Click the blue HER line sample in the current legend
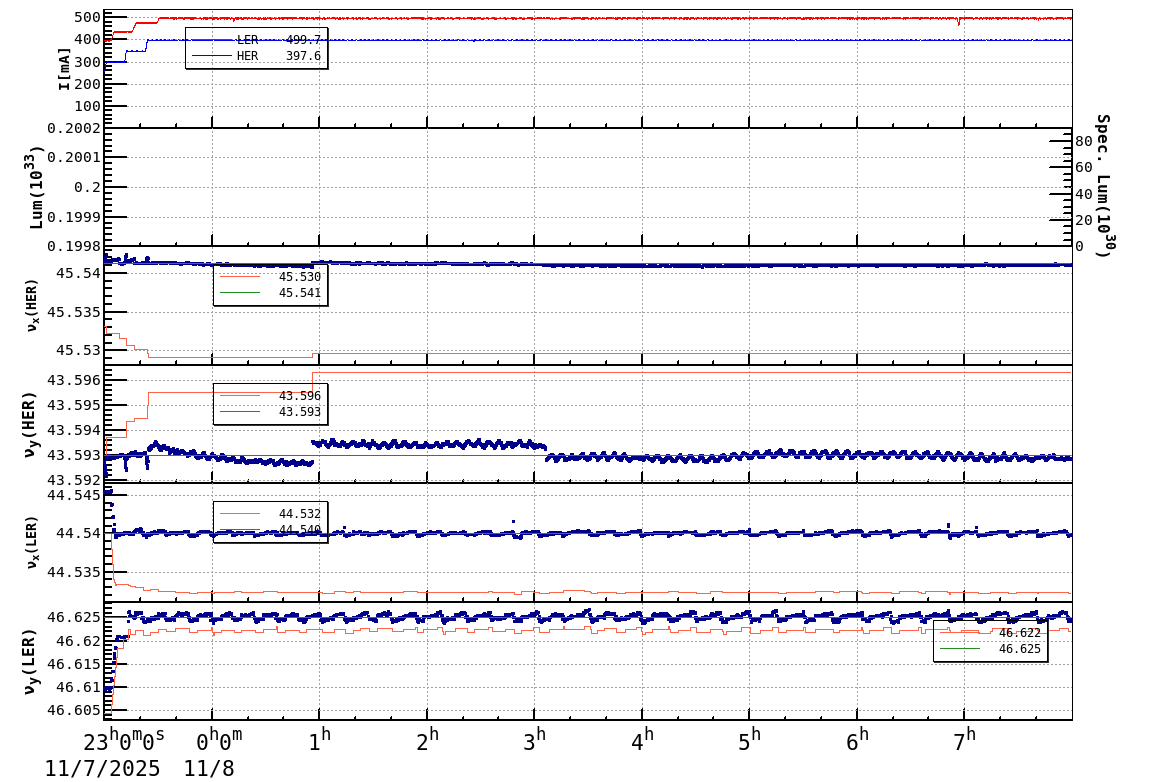Image resolution: width=1154 pixels, height=782 pixels. (212, 55)
